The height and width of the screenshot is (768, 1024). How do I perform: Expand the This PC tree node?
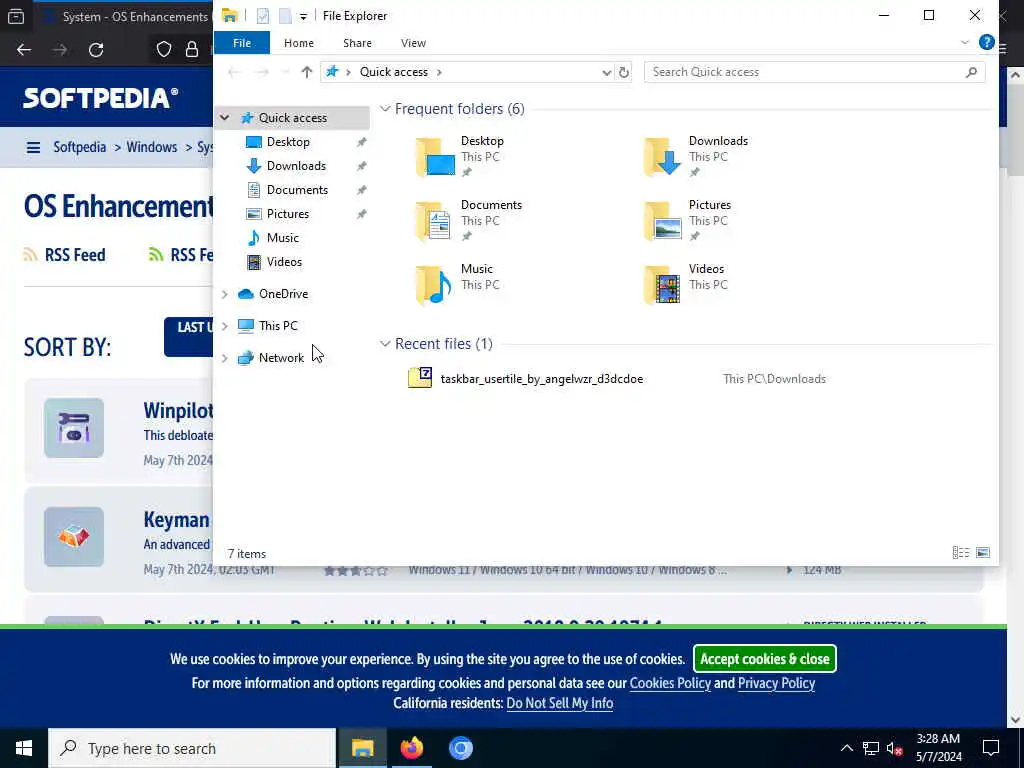tap(225, 326)
